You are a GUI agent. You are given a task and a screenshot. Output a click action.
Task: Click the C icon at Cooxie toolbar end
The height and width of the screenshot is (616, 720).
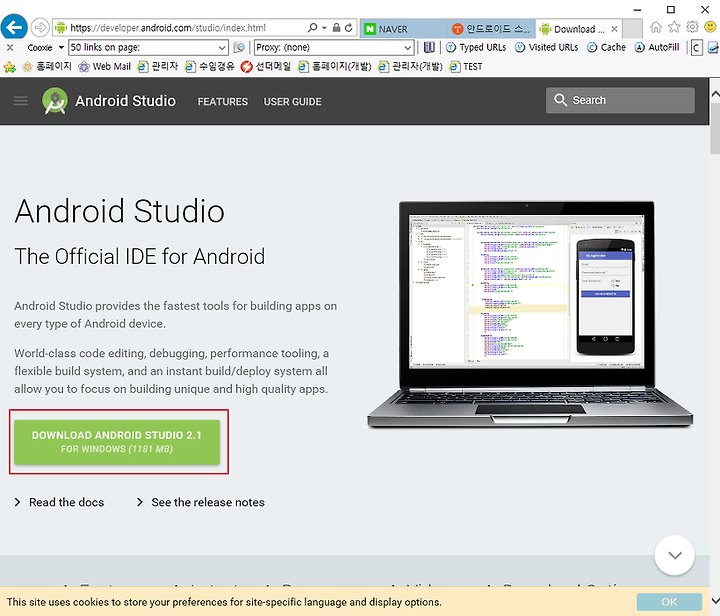697,47
